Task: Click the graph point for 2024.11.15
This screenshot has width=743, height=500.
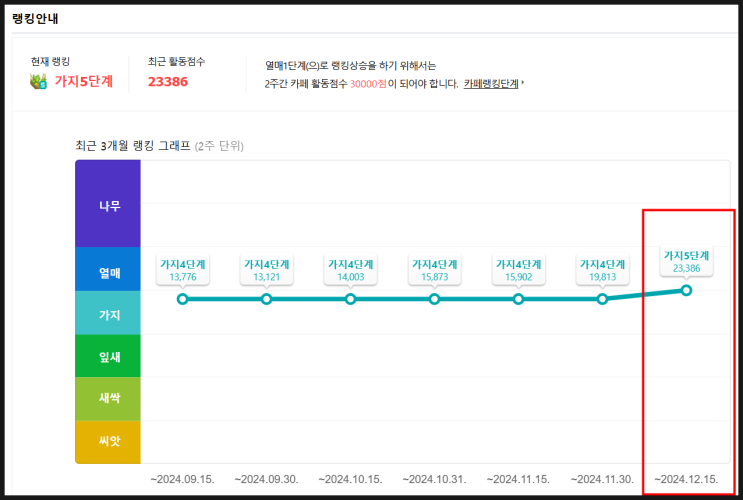Action: pos(518,299)
